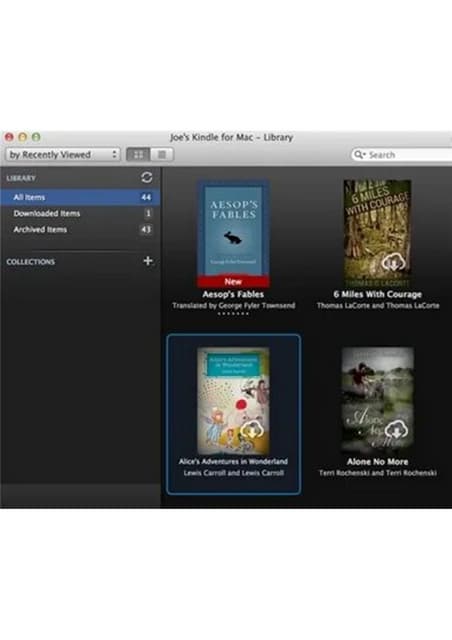Image resolution: width=452 pixels, height=640 pixels.
Task: Click the Archived Items count badge 43
Action: coord(146,229)
